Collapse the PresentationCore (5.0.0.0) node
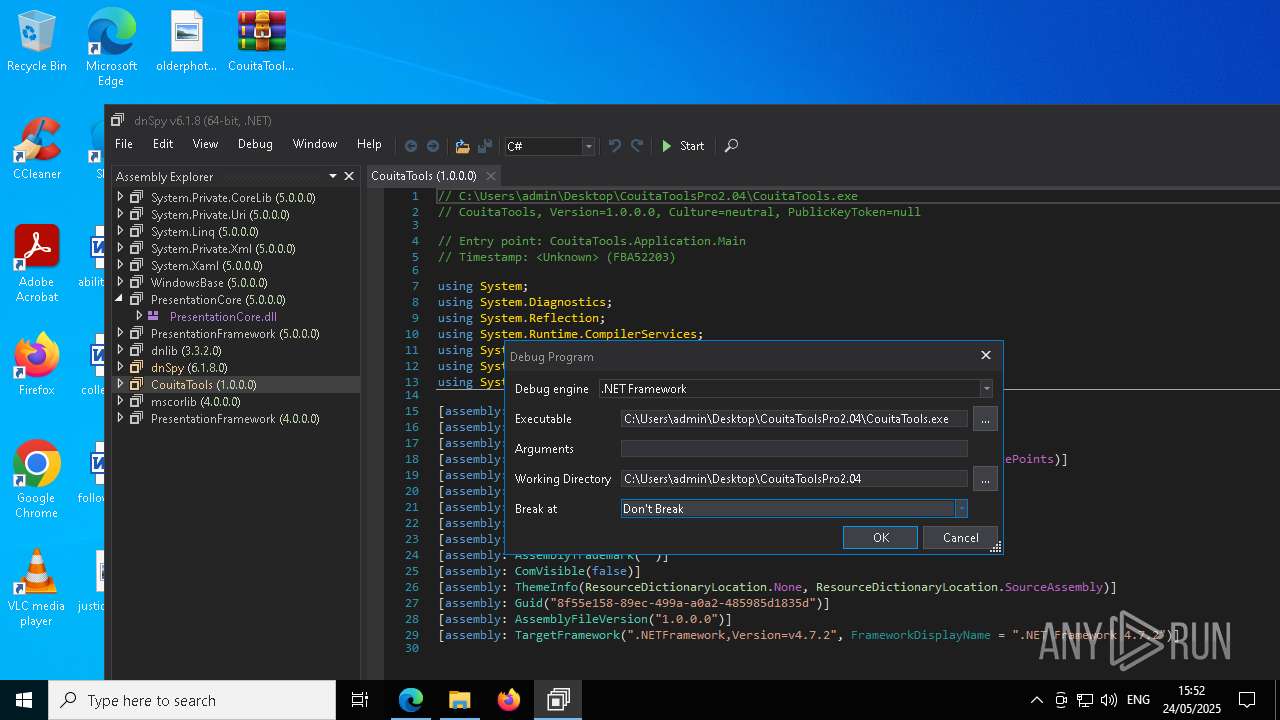The width and height of the screenshot is (1280, 720). point(120,300)
